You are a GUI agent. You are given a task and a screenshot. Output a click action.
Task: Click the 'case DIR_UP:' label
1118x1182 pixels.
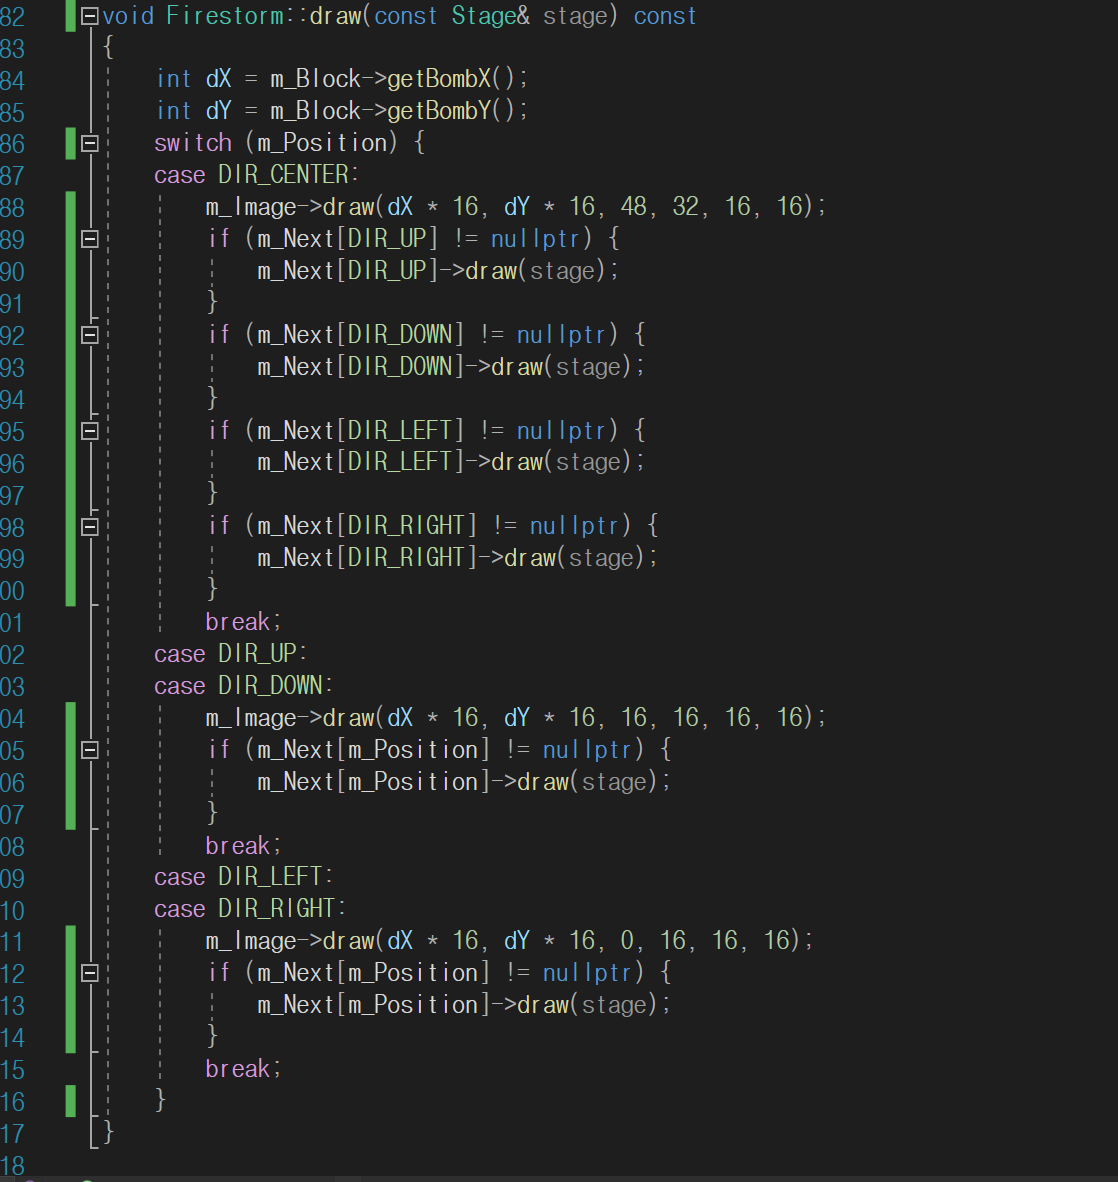pos(231,654)
